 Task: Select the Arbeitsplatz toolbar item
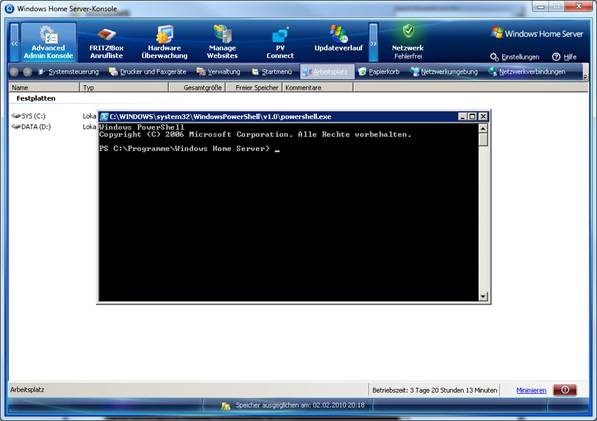327,72
